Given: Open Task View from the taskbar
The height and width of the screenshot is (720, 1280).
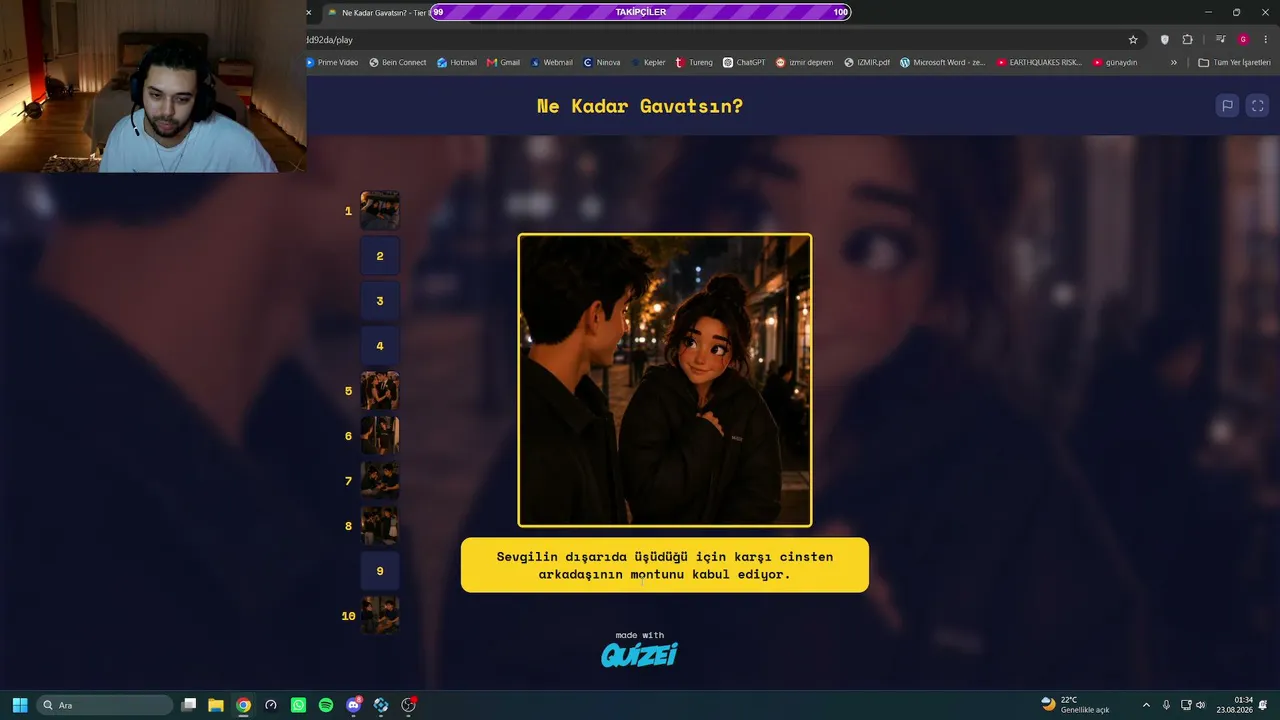Looking at the screenshot, I should tap(188, 705).
